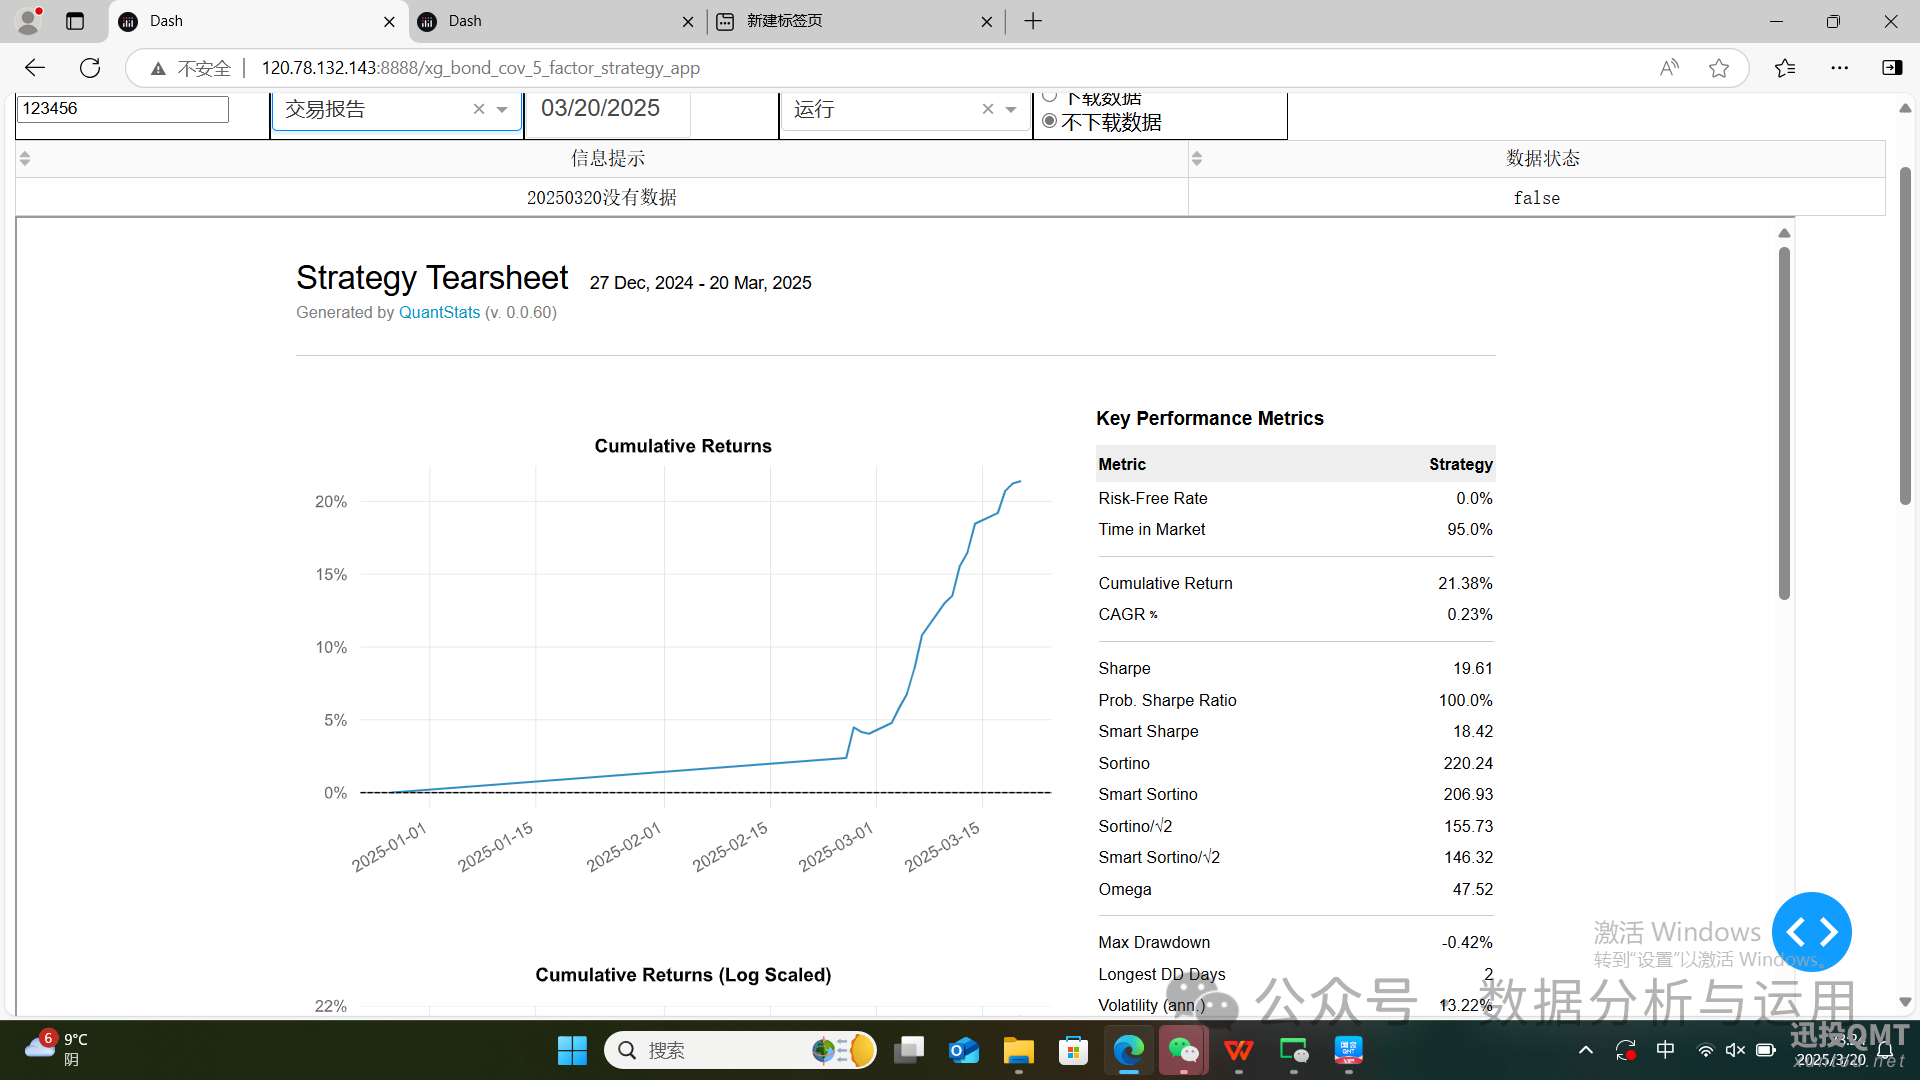Viewport: 1920px width, 1080px height.
Task: Click the Strategy Tearsheet heading
Action: coord(432,278)
